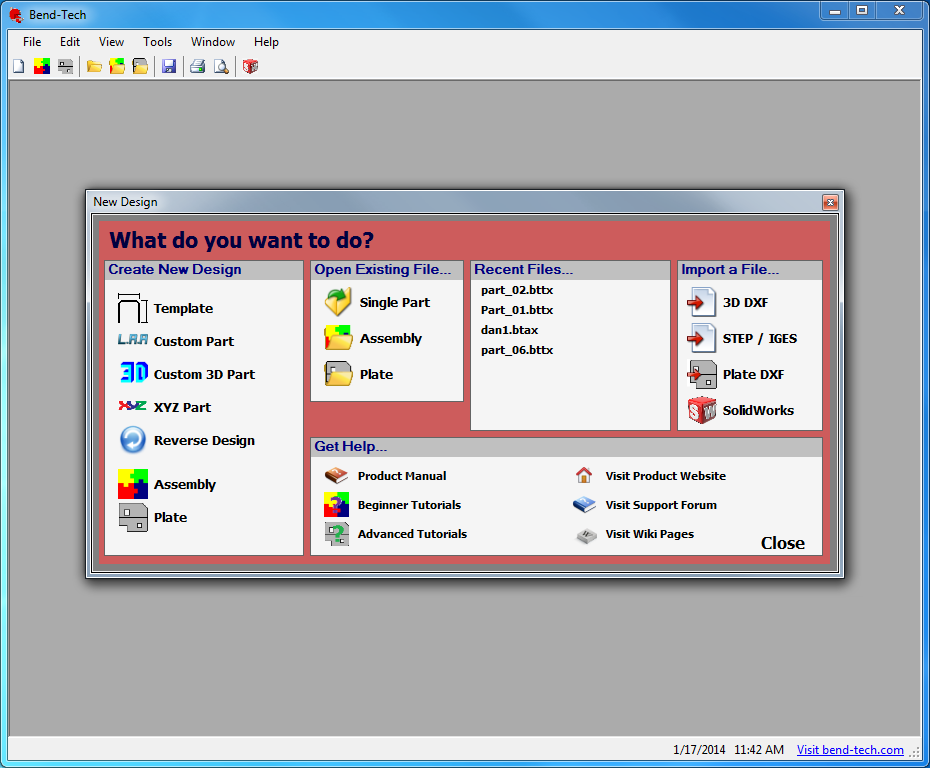Click the open assembly folder toolbar icon
Screen dimensions: 930x768
click(x=117, y=66)
